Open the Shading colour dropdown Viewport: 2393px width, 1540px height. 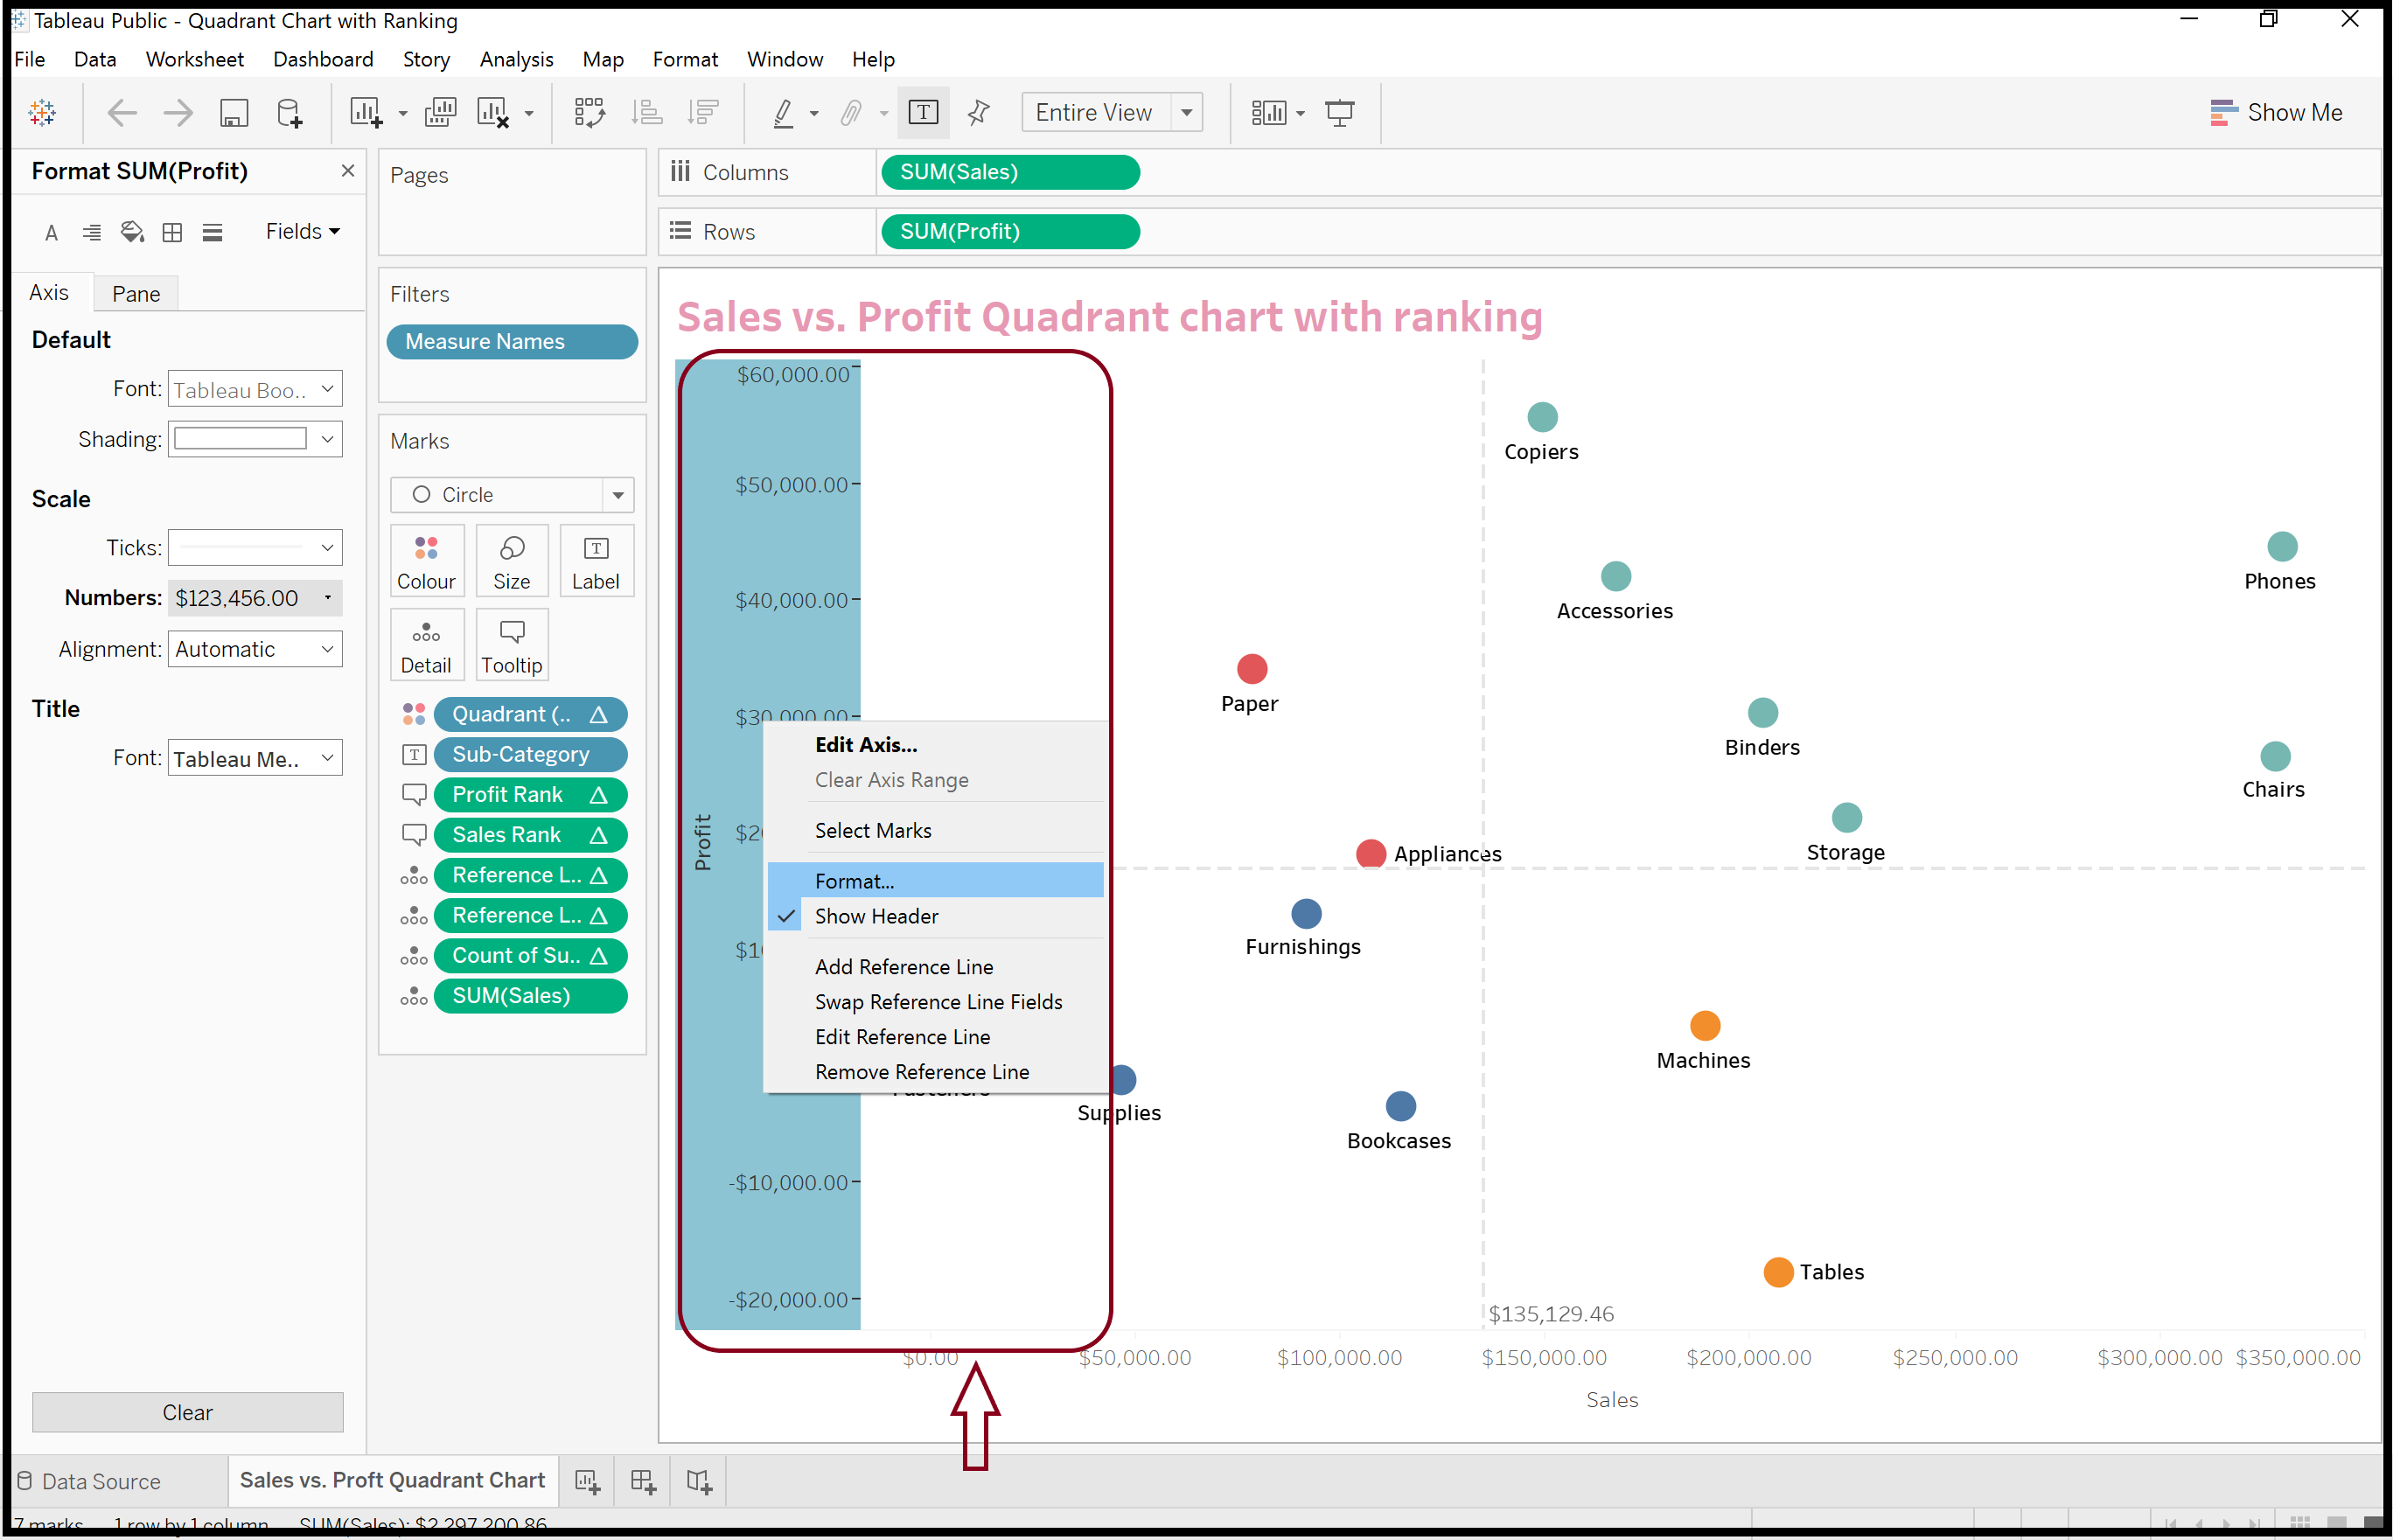(x=255, y=439)
